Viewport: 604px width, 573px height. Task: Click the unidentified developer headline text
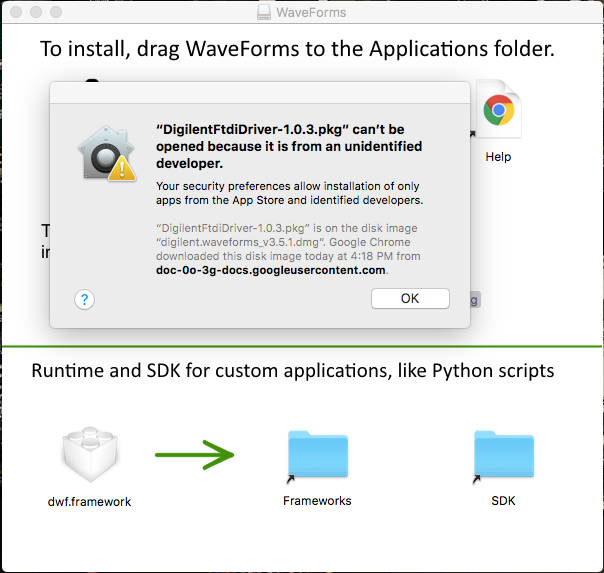pyautogui.click(x=289, y=146)
